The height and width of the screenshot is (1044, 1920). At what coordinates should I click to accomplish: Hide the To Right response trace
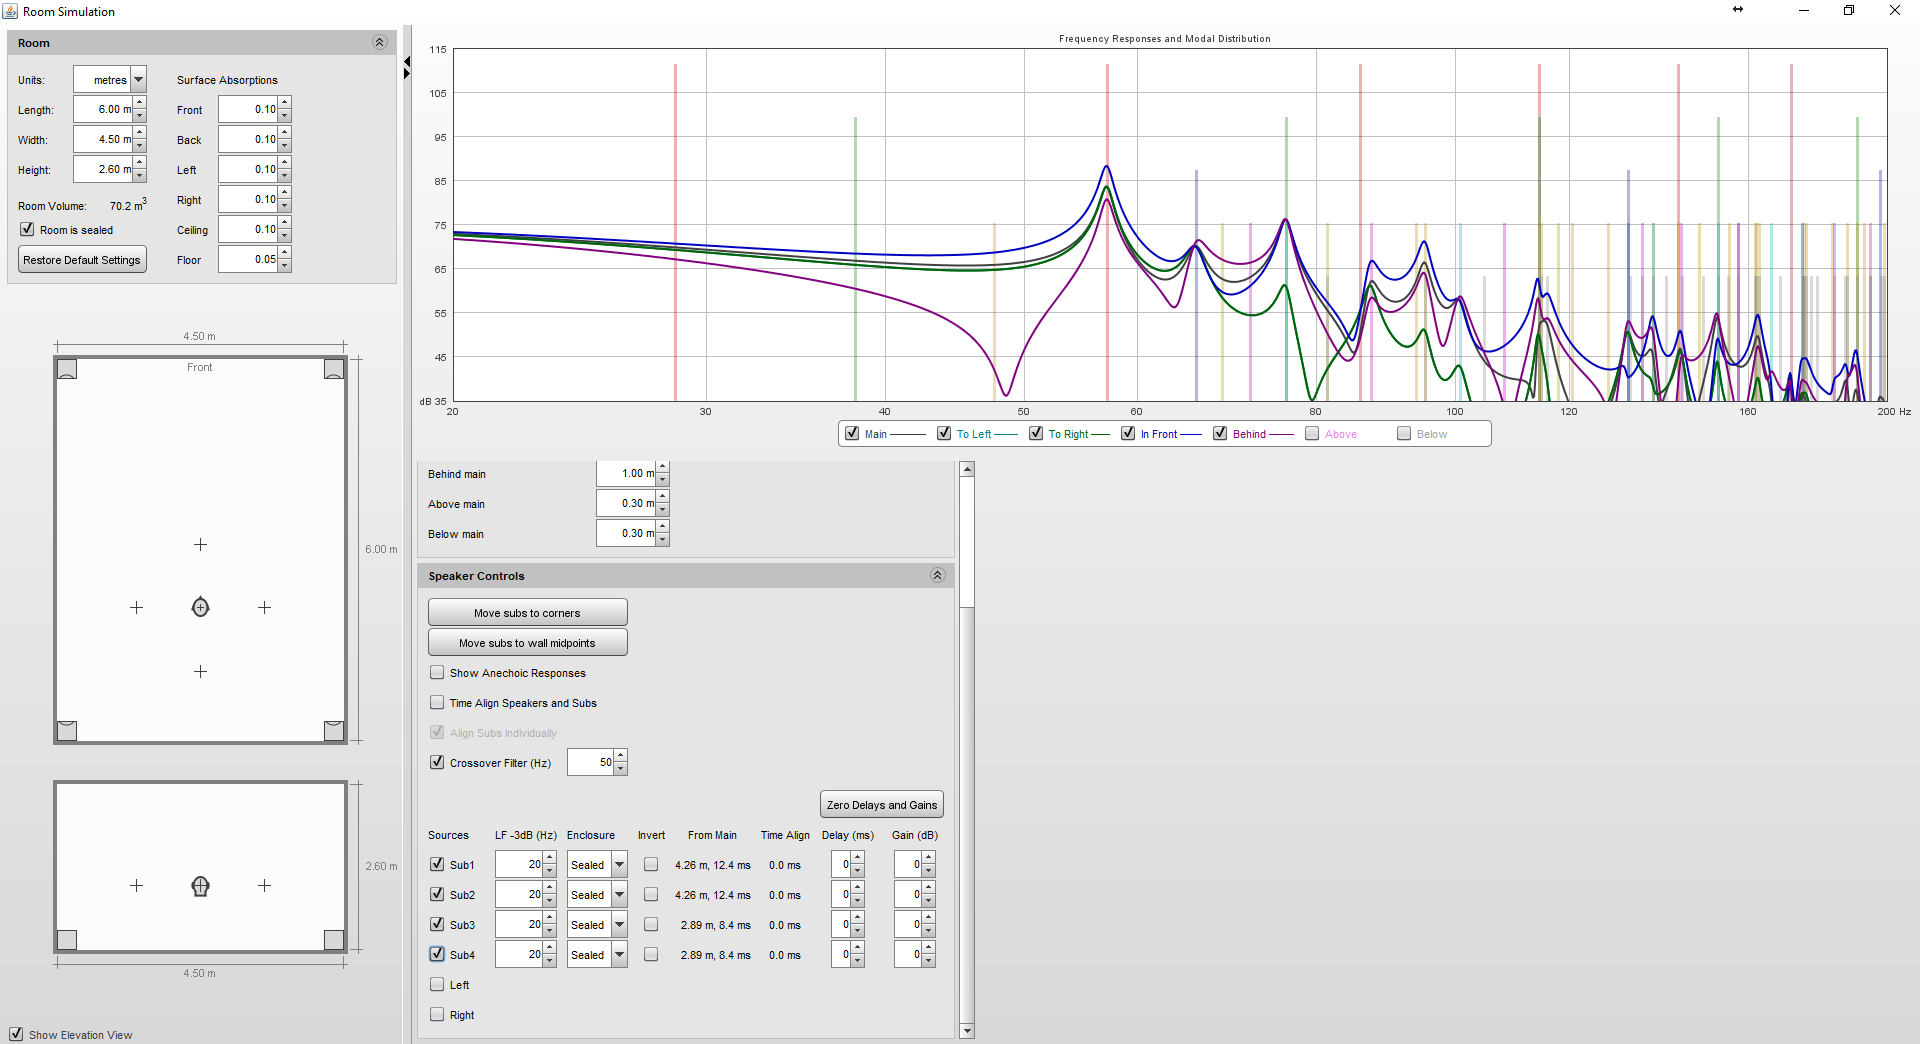(1036, 433)
